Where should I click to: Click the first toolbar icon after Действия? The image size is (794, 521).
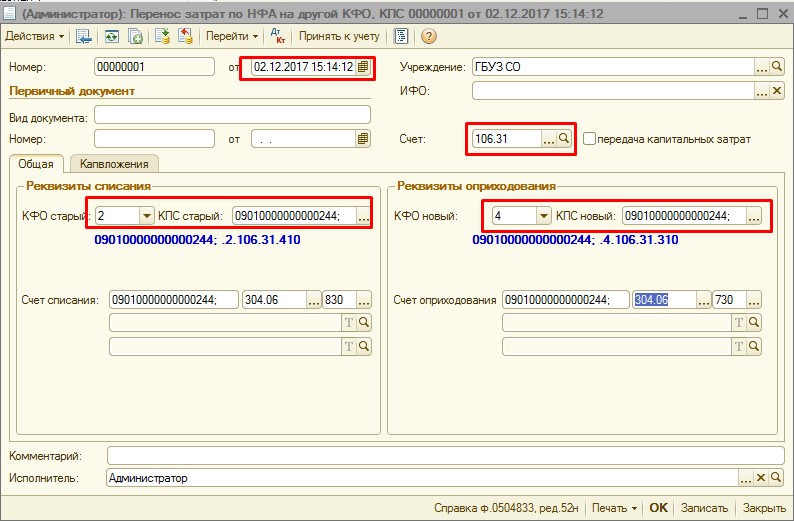coord(84,36)
